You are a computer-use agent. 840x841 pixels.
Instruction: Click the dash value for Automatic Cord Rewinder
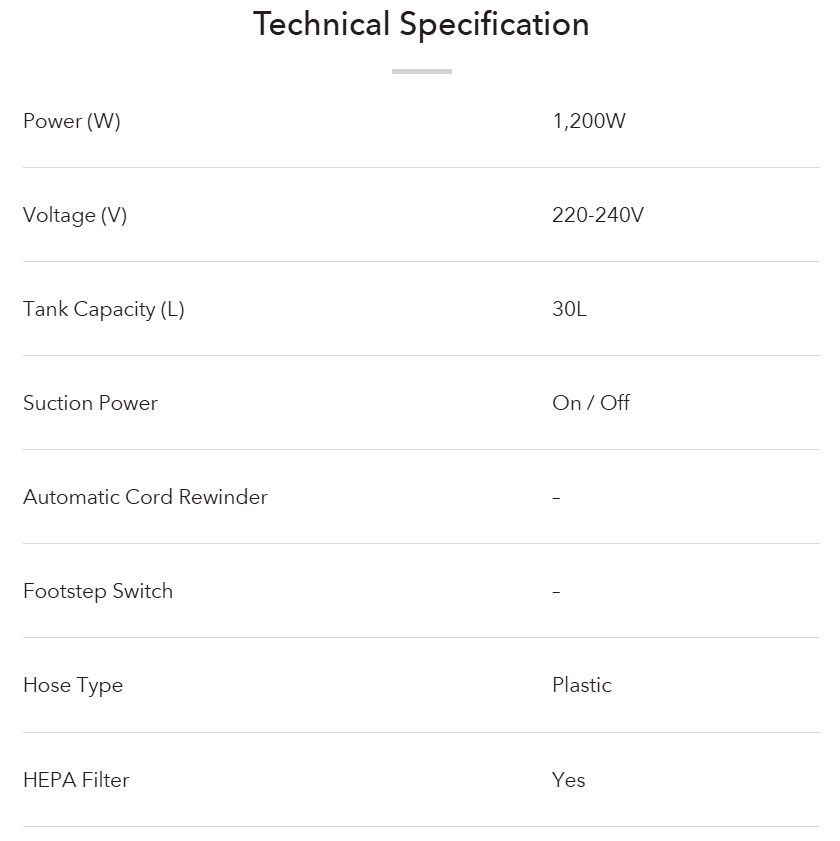[x=556, y=498]
